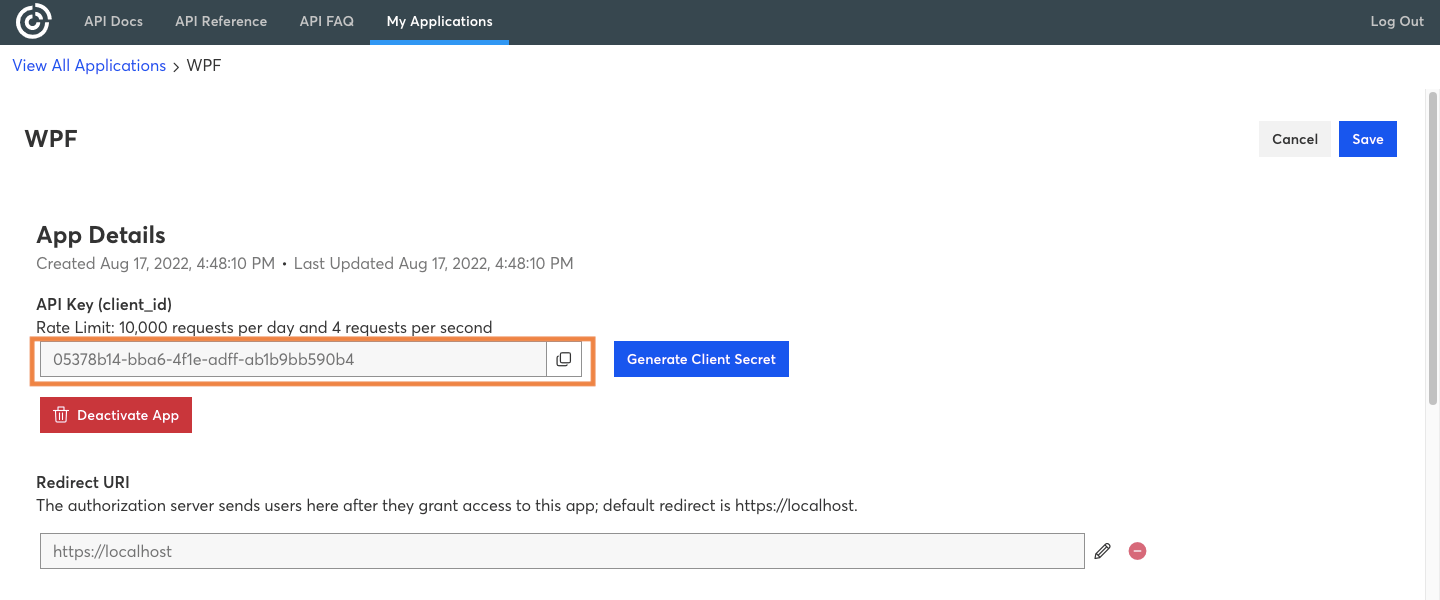
Task: Go to API Reference
Action: point(221,21)
